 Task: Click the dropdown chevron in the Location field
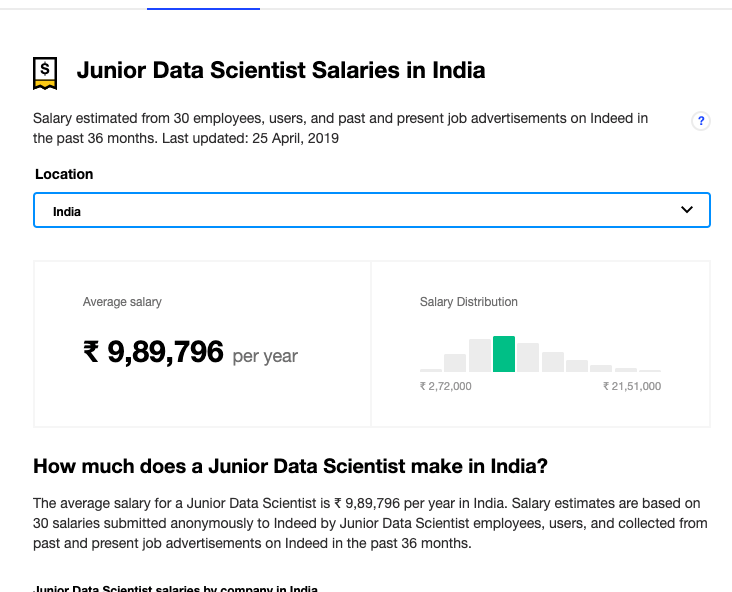pos(687,210)
